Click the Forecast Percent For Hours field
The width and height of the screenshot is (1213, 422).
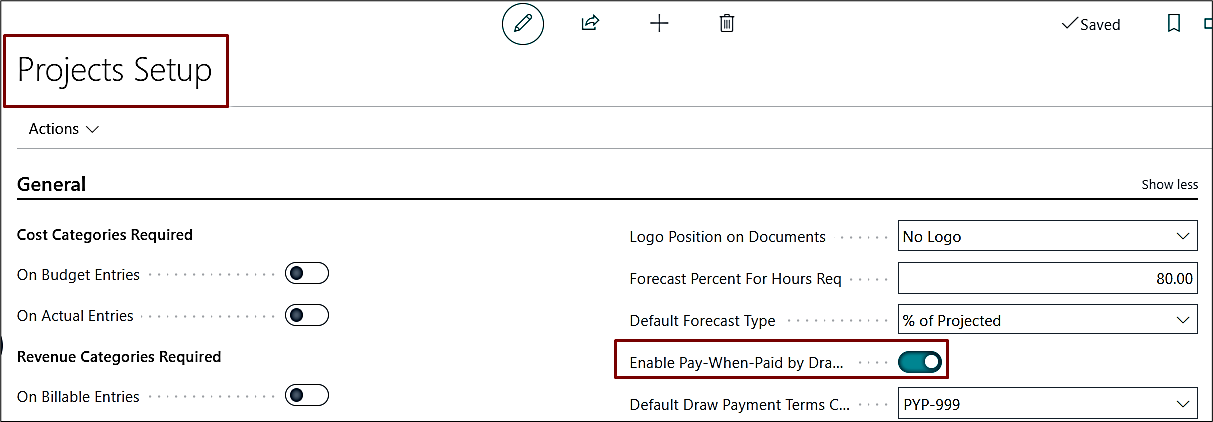pos(1046,279)
